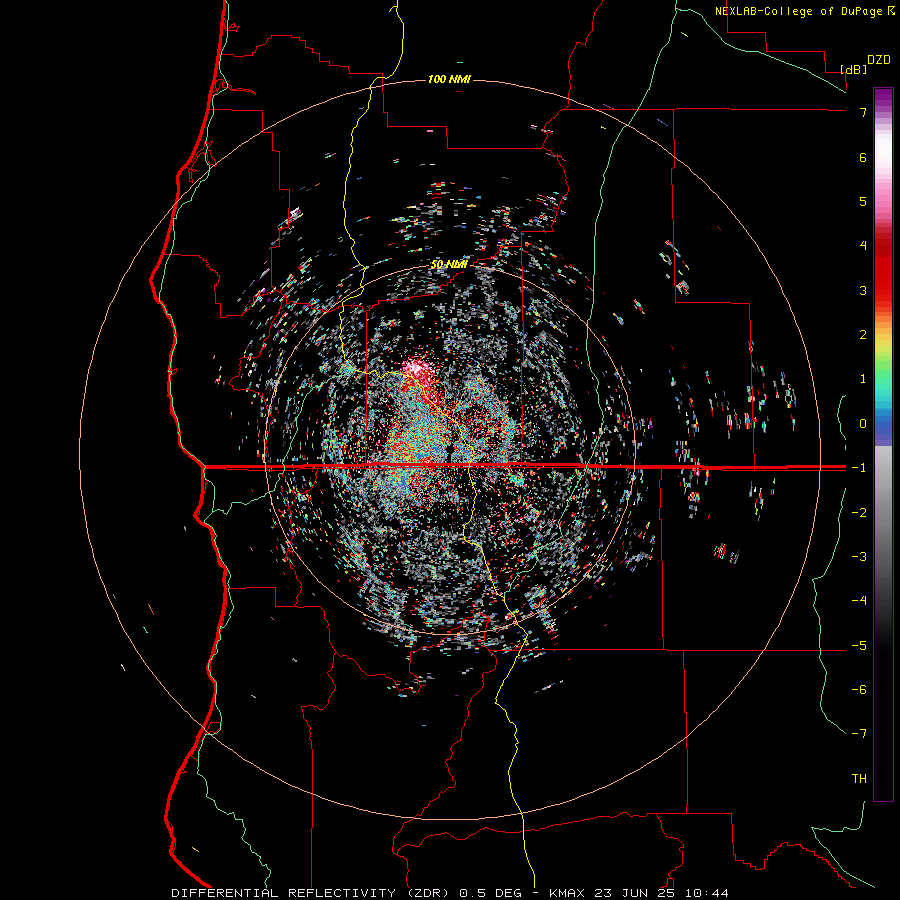Click the NEXLAB-College of DuPage label
Viewport: 900px width, 900px height.
click(798, 11)
